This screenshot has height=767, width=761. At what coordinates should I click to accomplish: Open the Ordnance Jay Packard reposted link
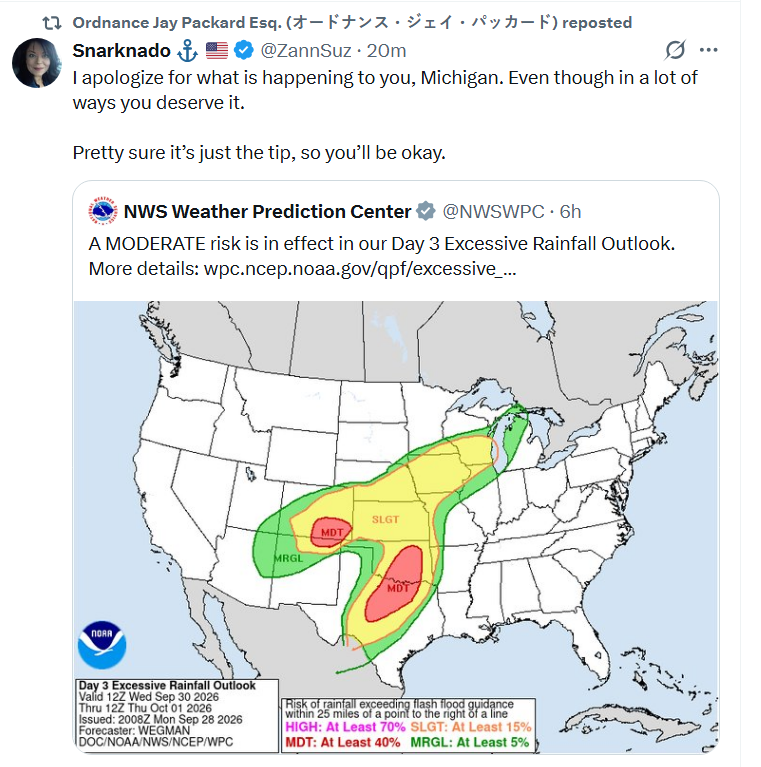click(x=352, y=23)
